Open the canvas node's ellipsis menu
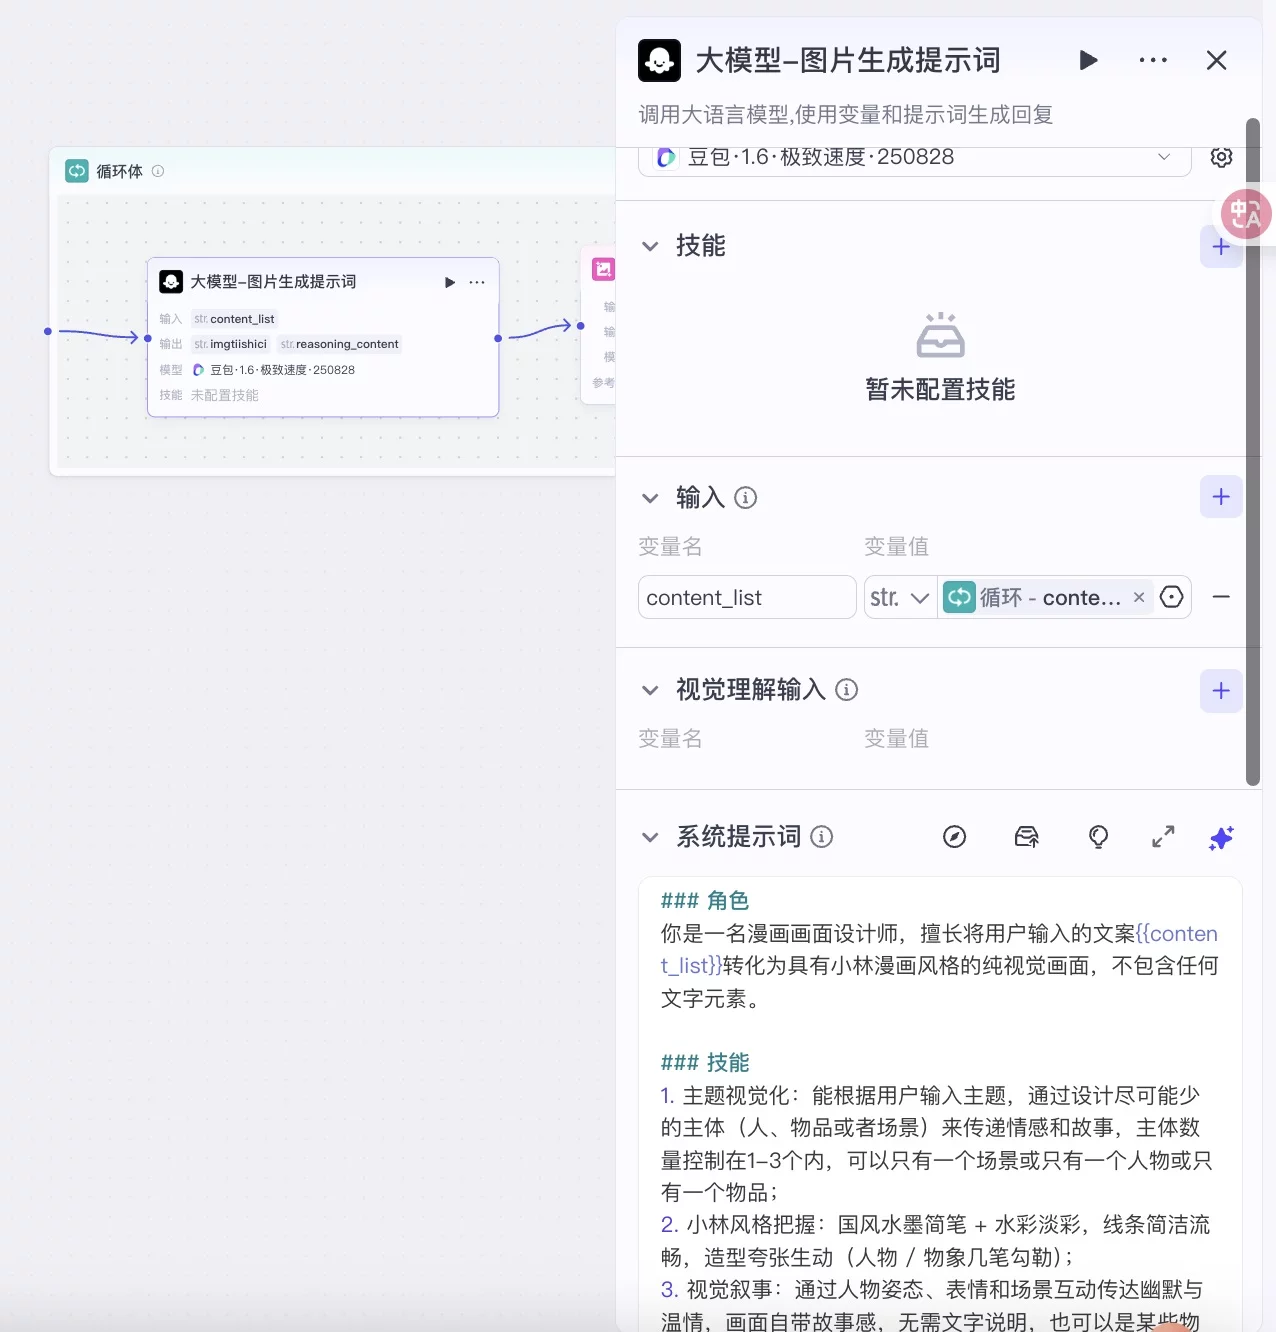 (x=477, y=282)
